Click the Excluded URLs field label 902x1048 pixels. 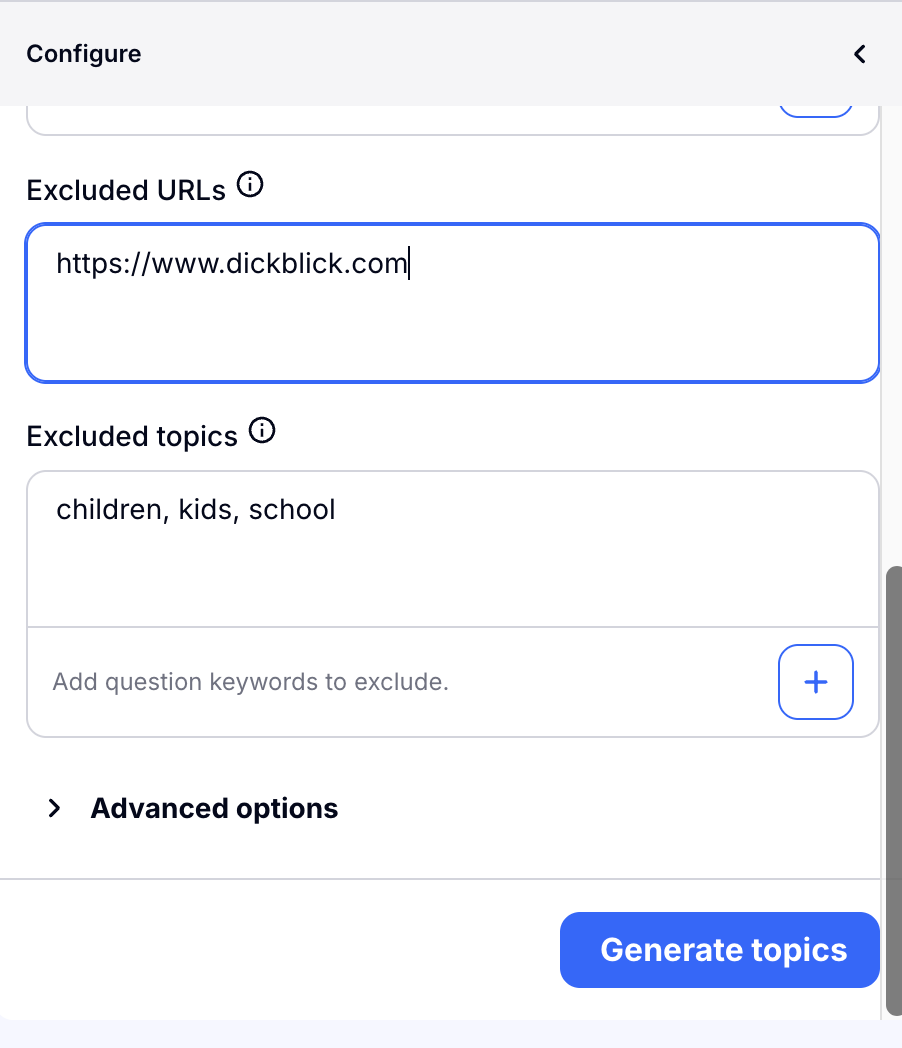point(127,190)
